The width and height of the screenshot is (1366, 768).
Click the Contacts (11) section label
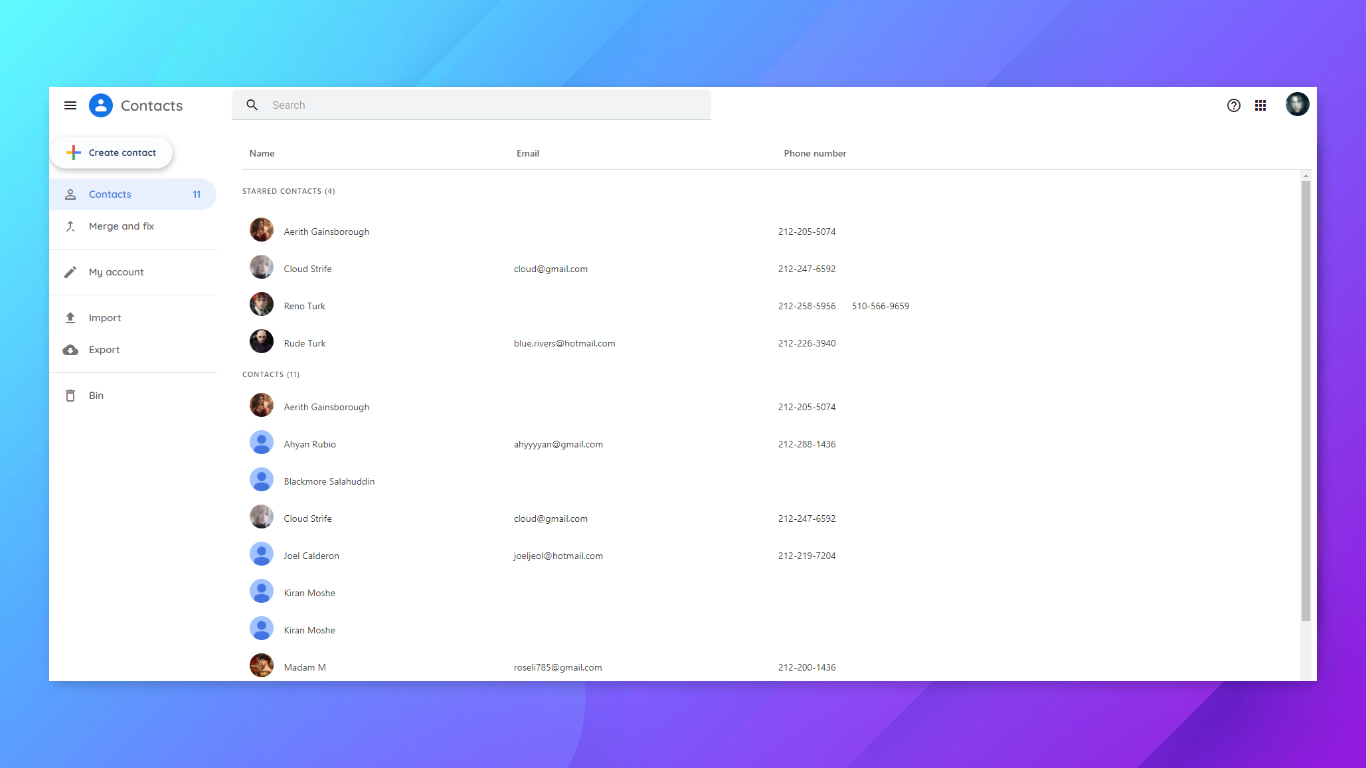coord(271,374)
